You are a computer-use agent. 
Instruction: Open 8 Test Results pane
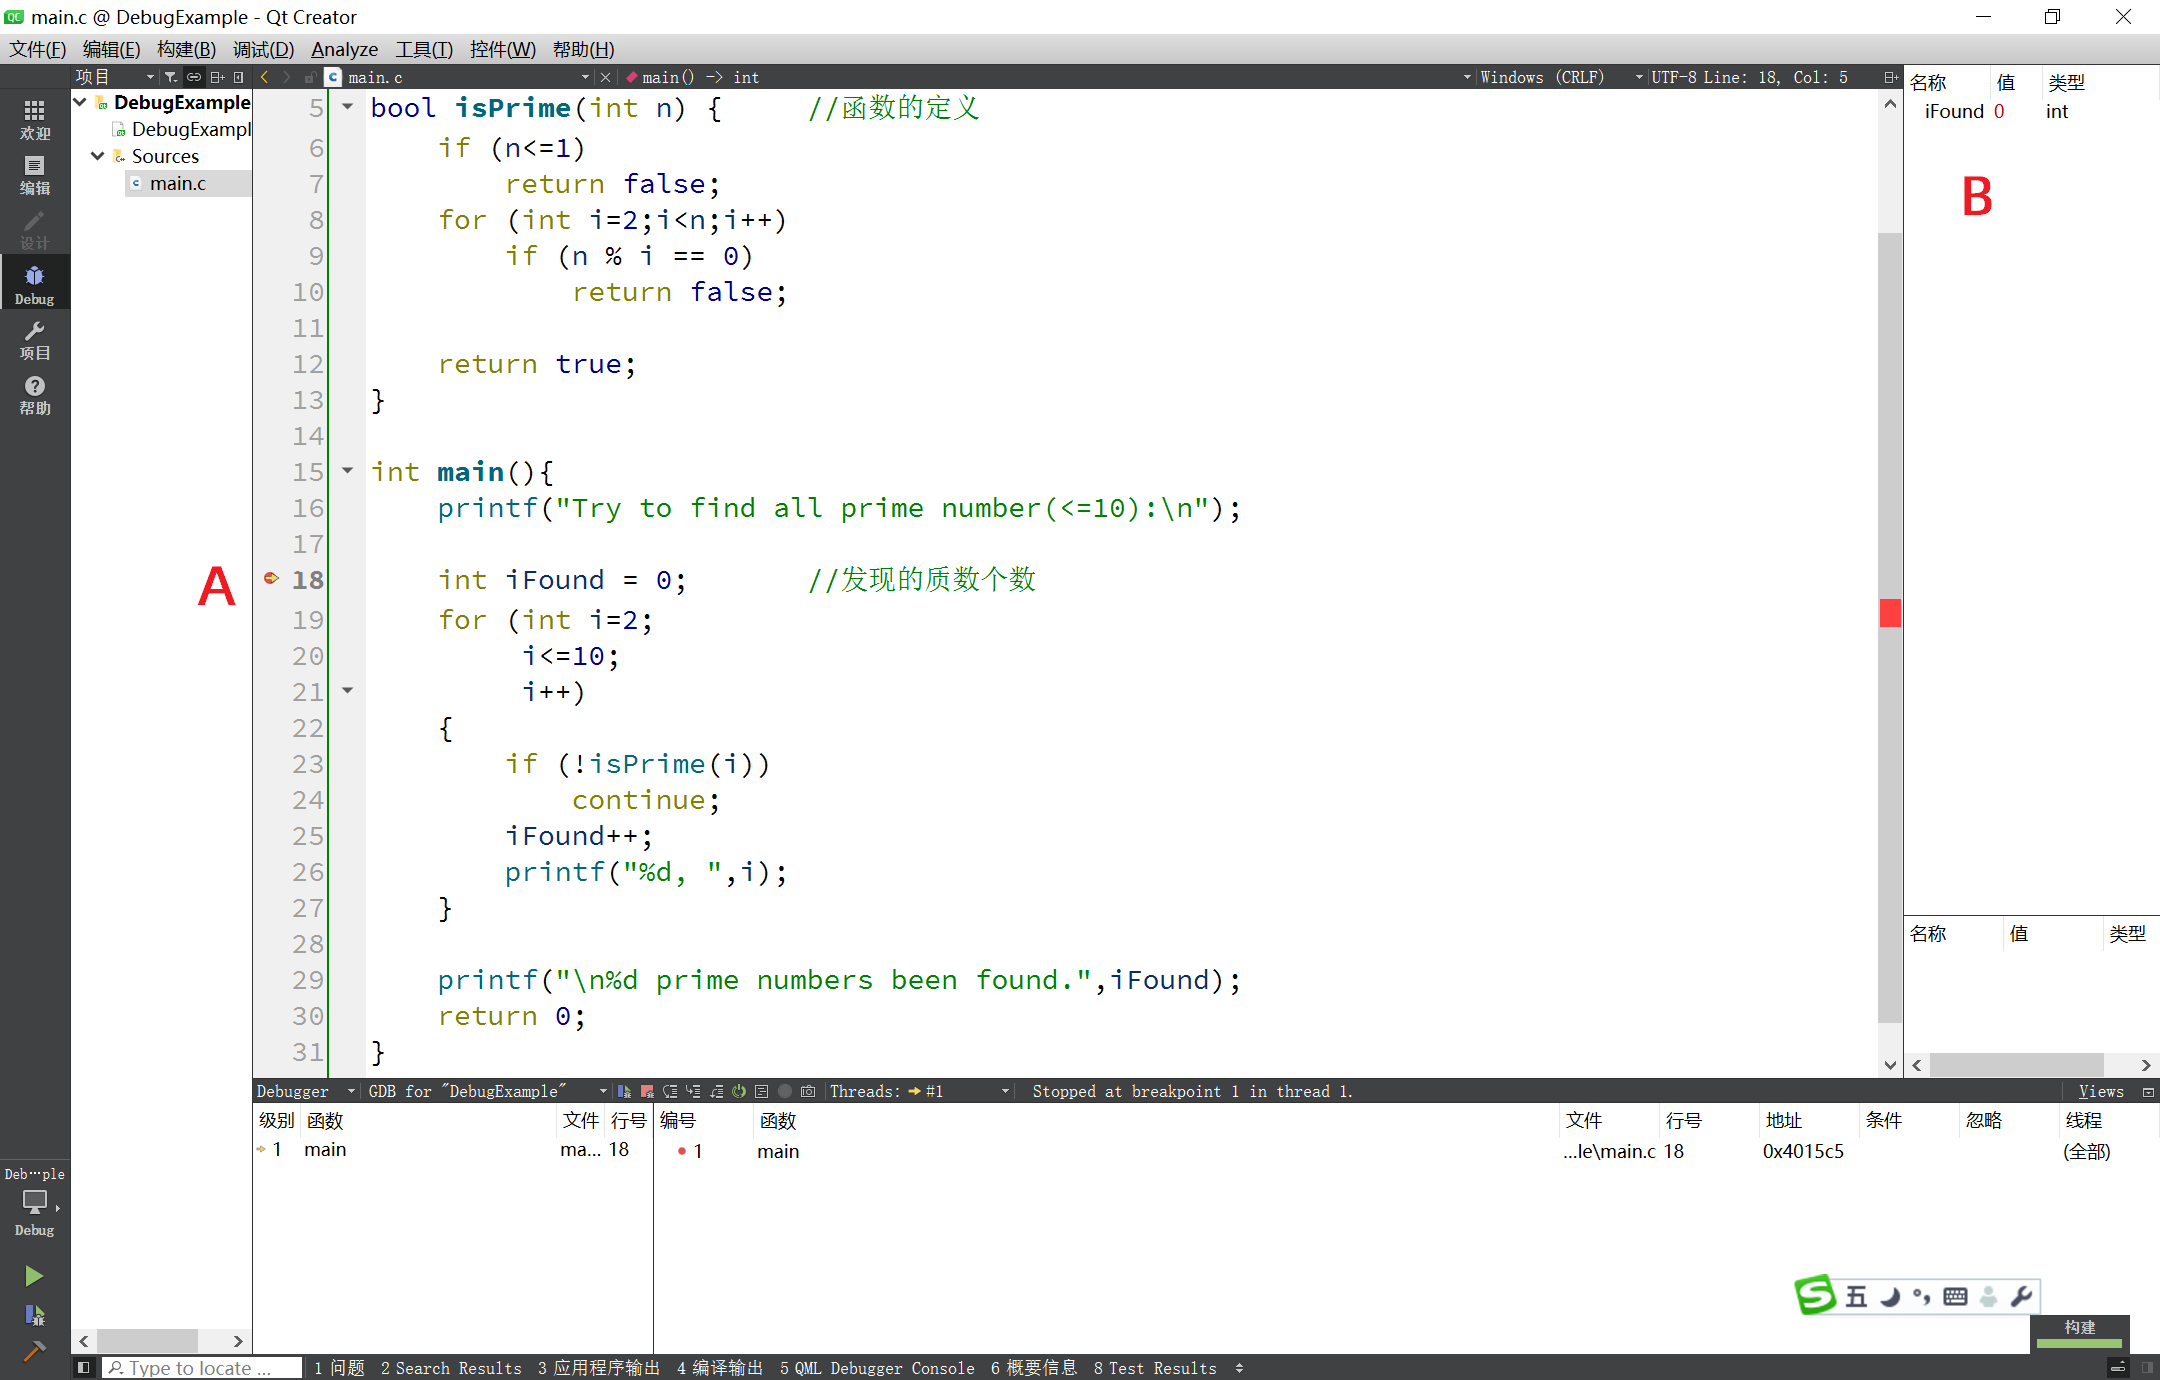1155,1367
